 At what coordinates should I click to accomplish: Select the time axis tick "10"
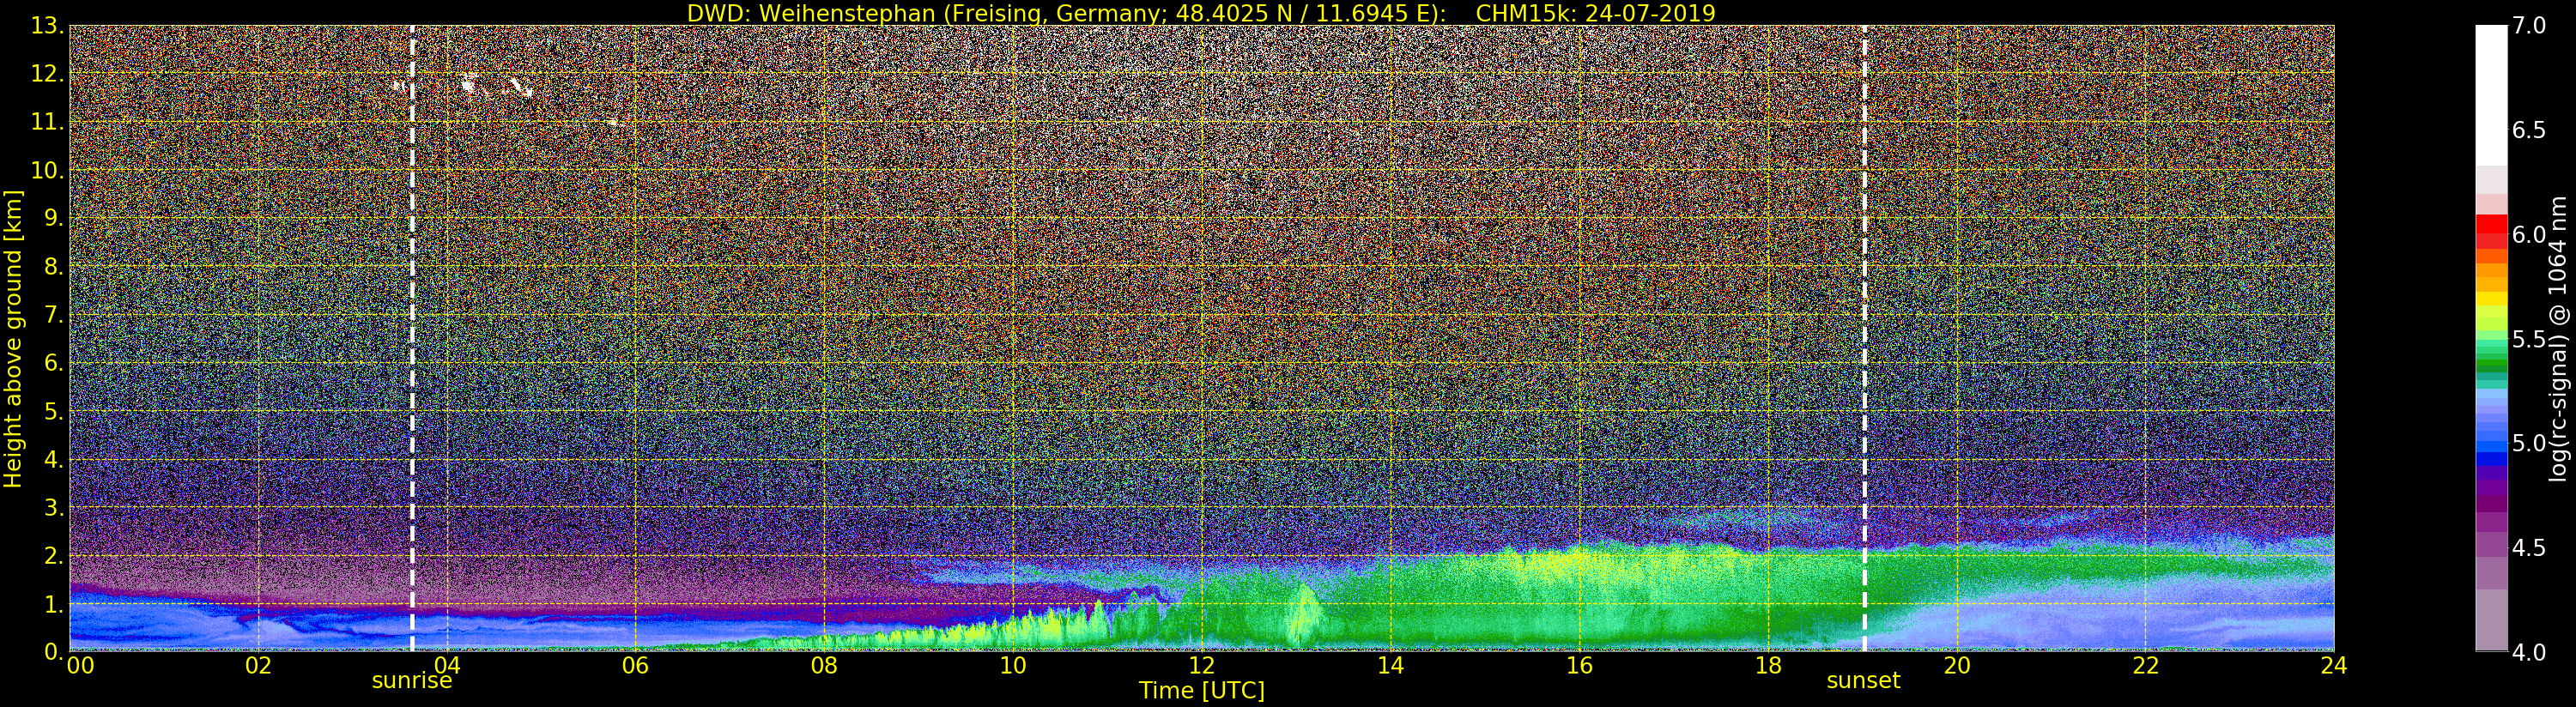point(1013,666)
